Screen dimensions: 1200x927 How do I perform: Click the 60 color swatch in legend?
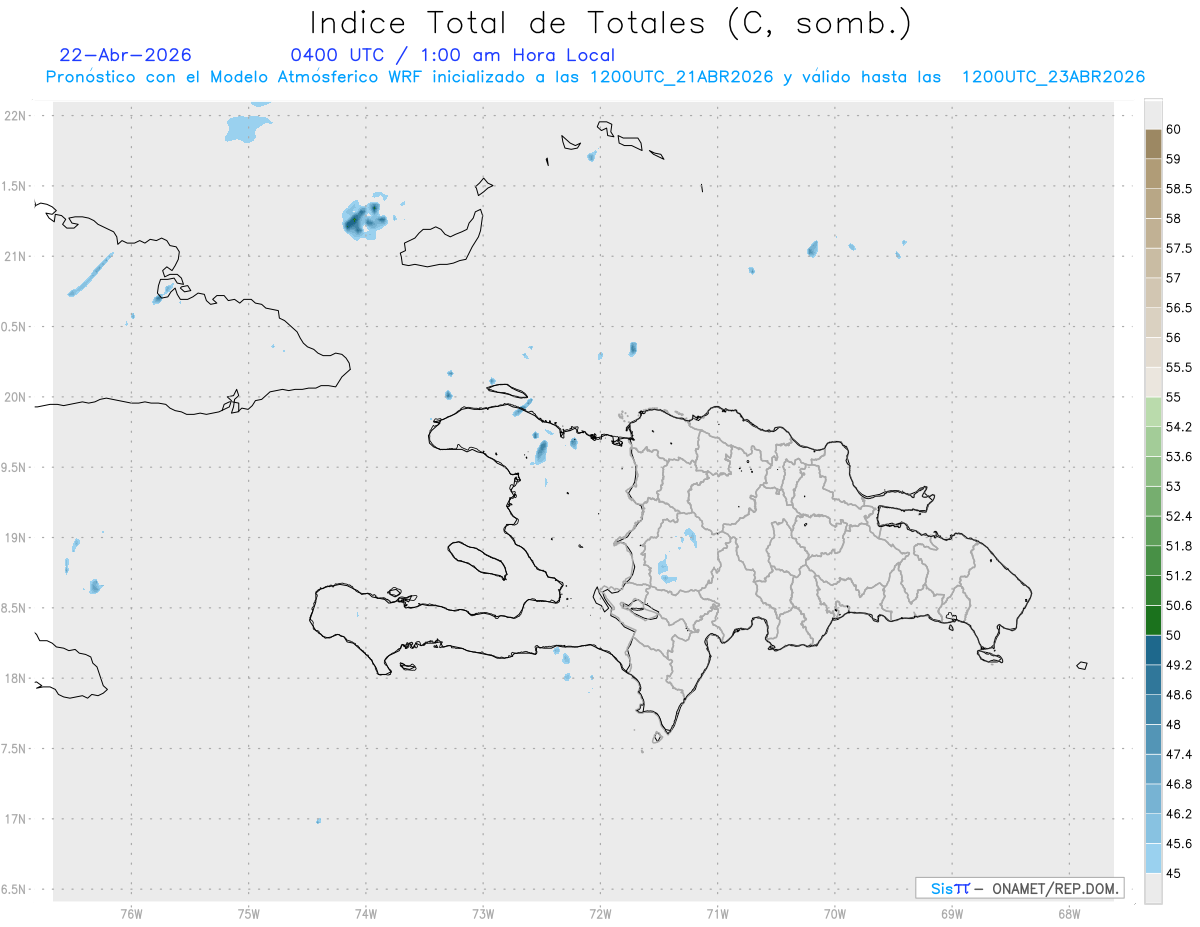point(1153,114)
